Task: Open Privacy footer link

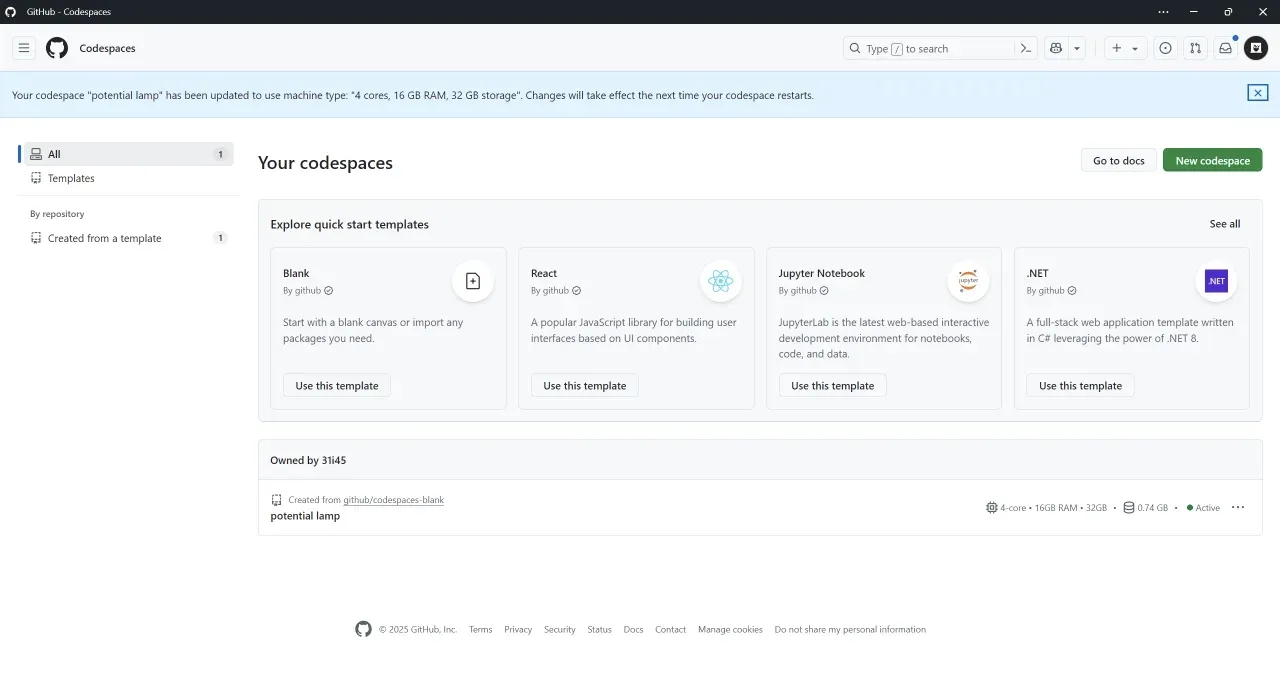Action: click(518, 630)
